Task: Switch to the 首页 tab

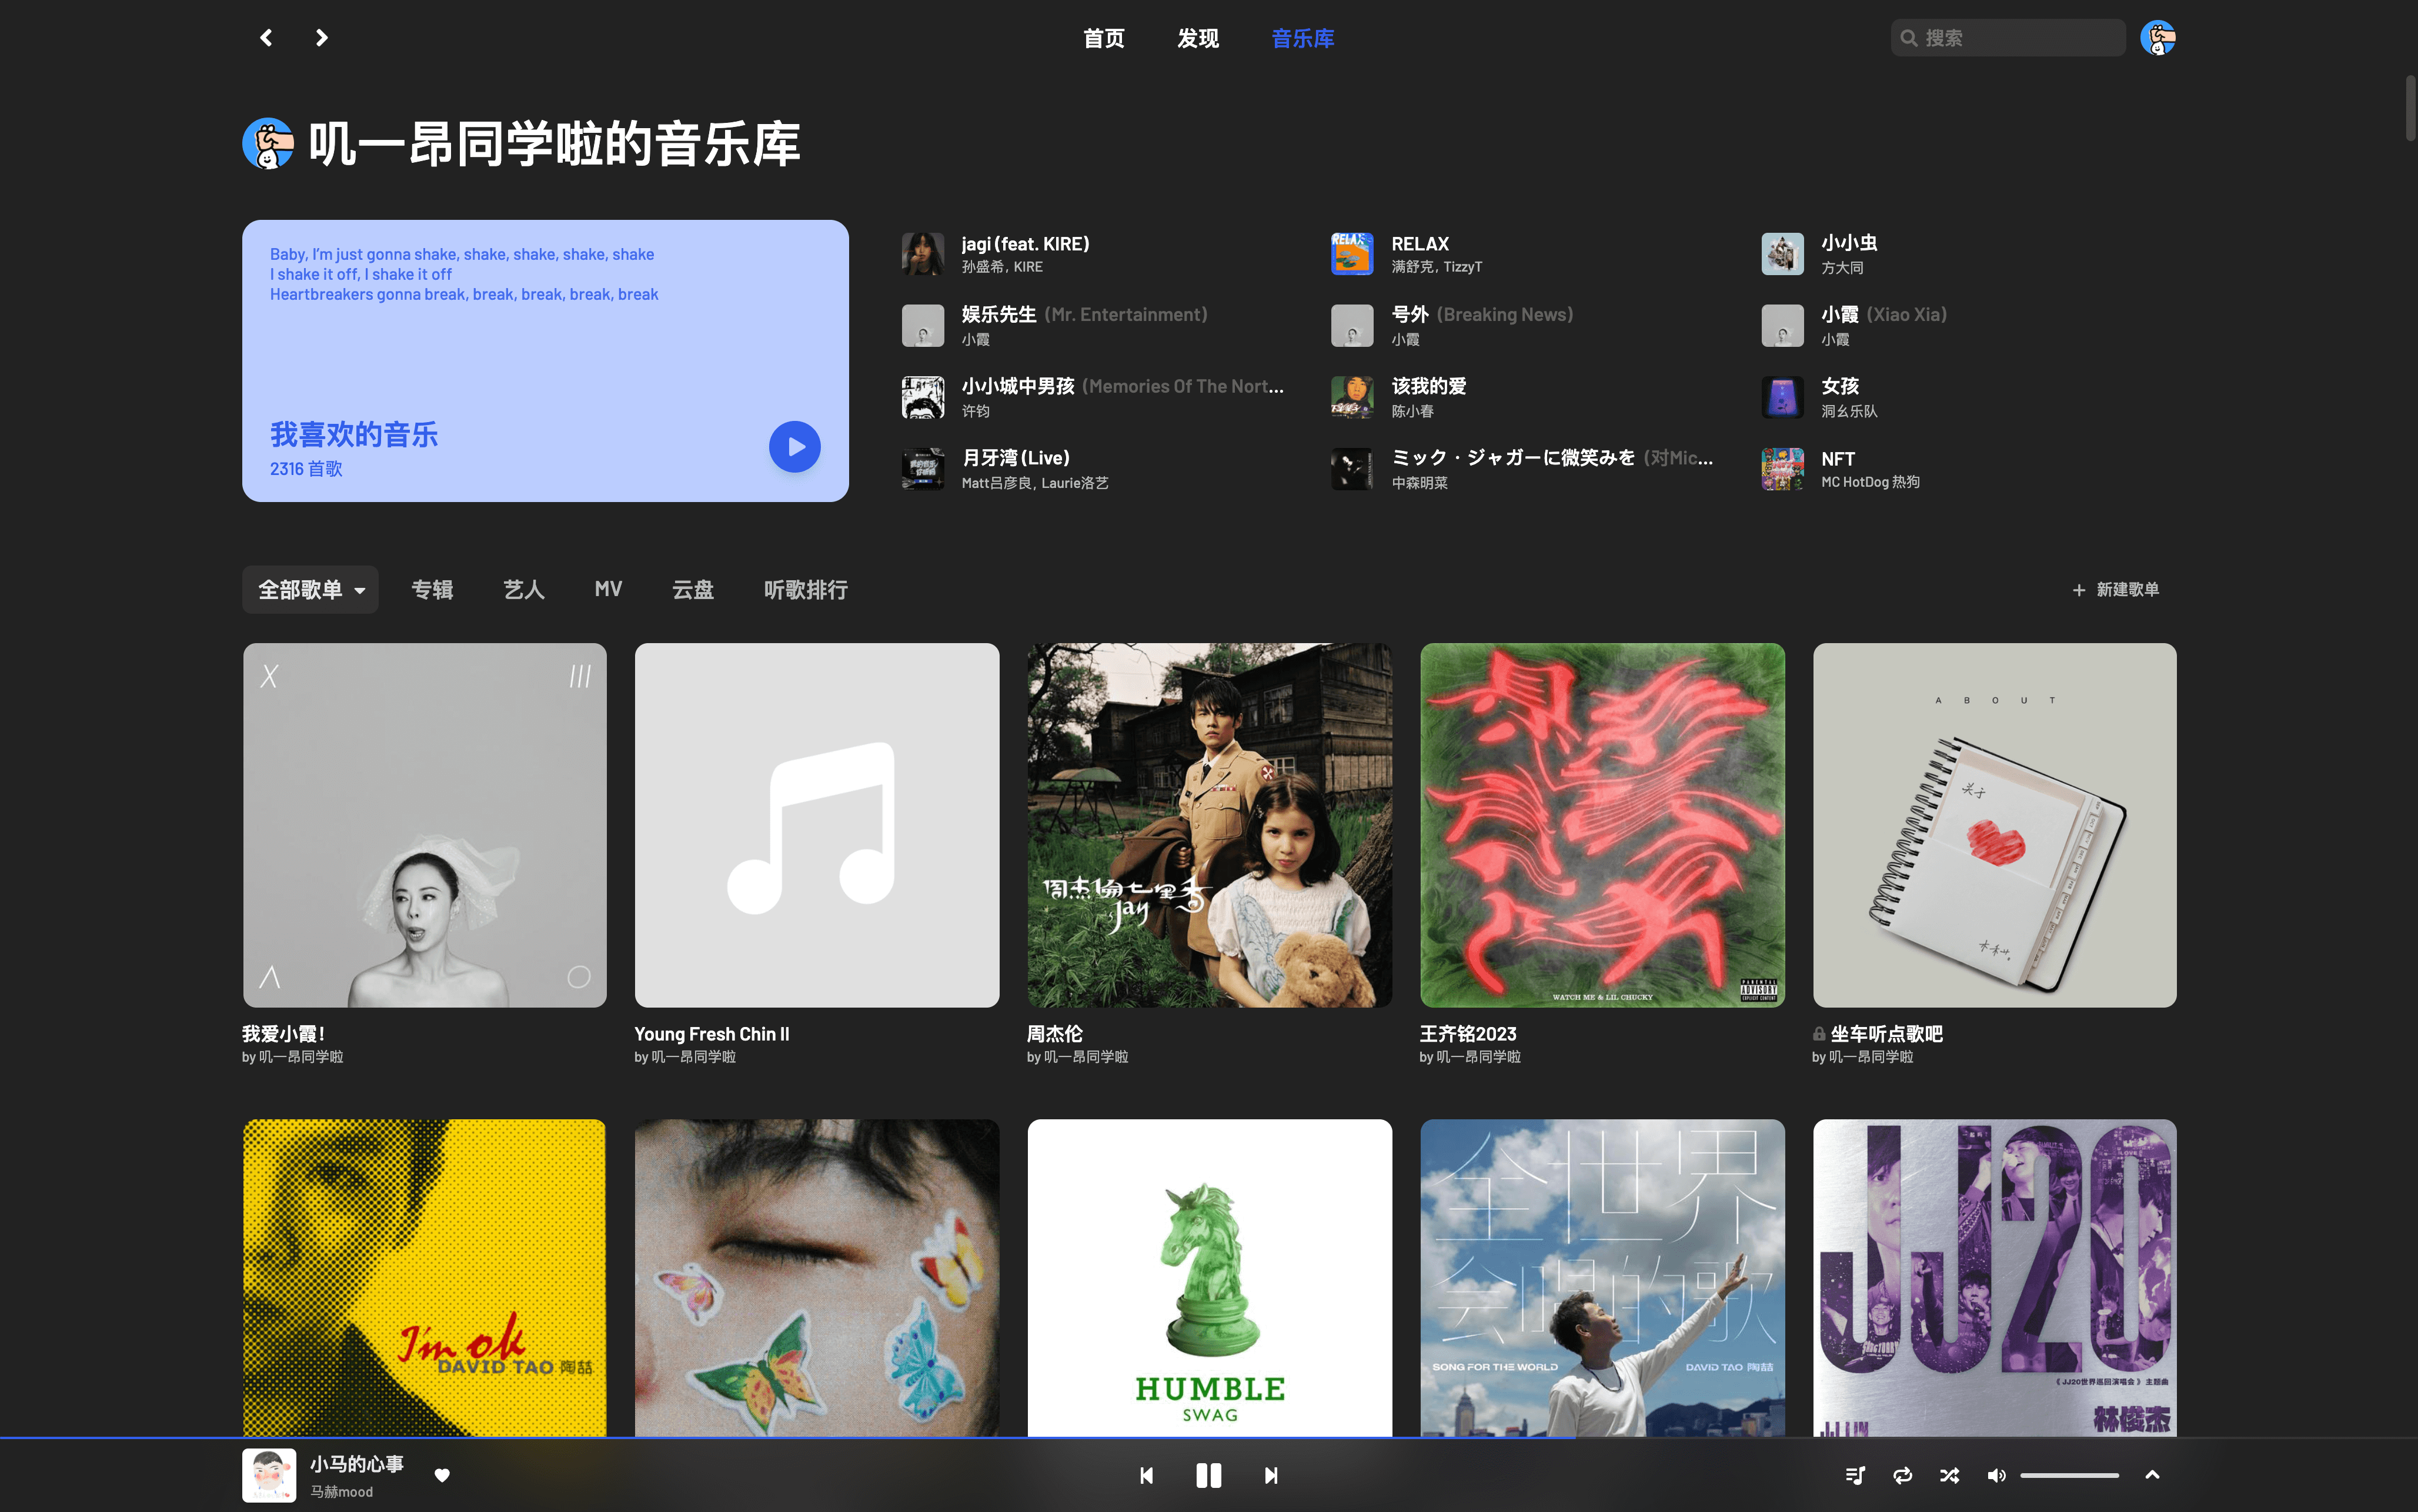Action: 1103,38
